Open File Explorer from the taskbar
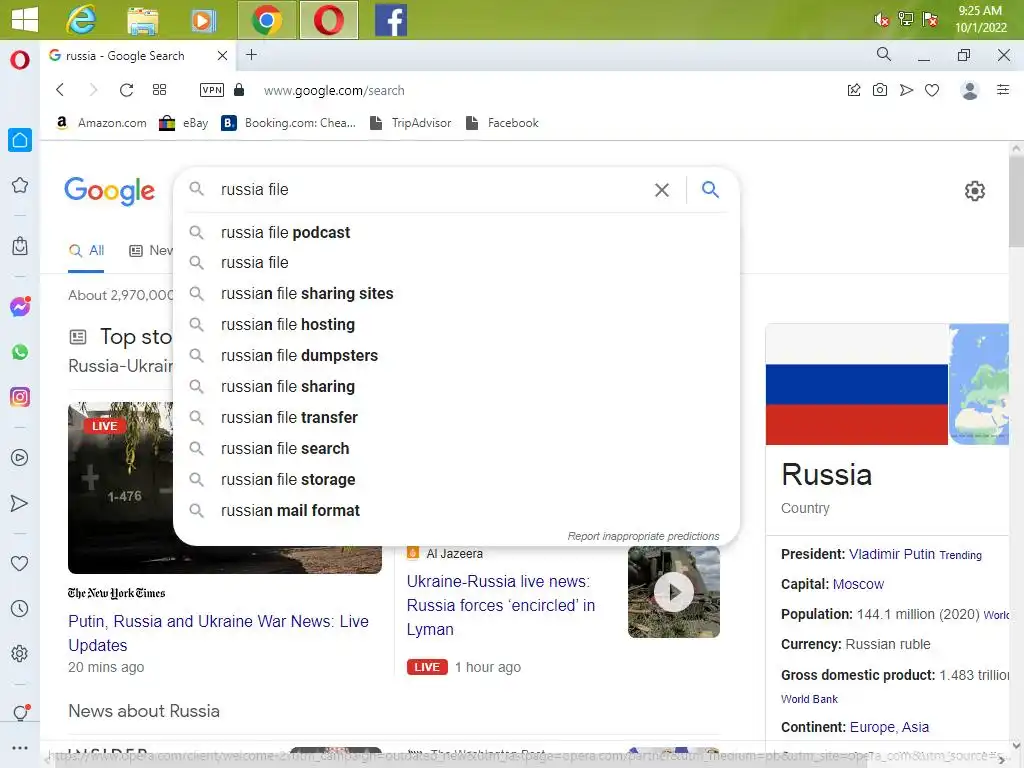This screenshot has height=768, width=1024. coord(142,20)
